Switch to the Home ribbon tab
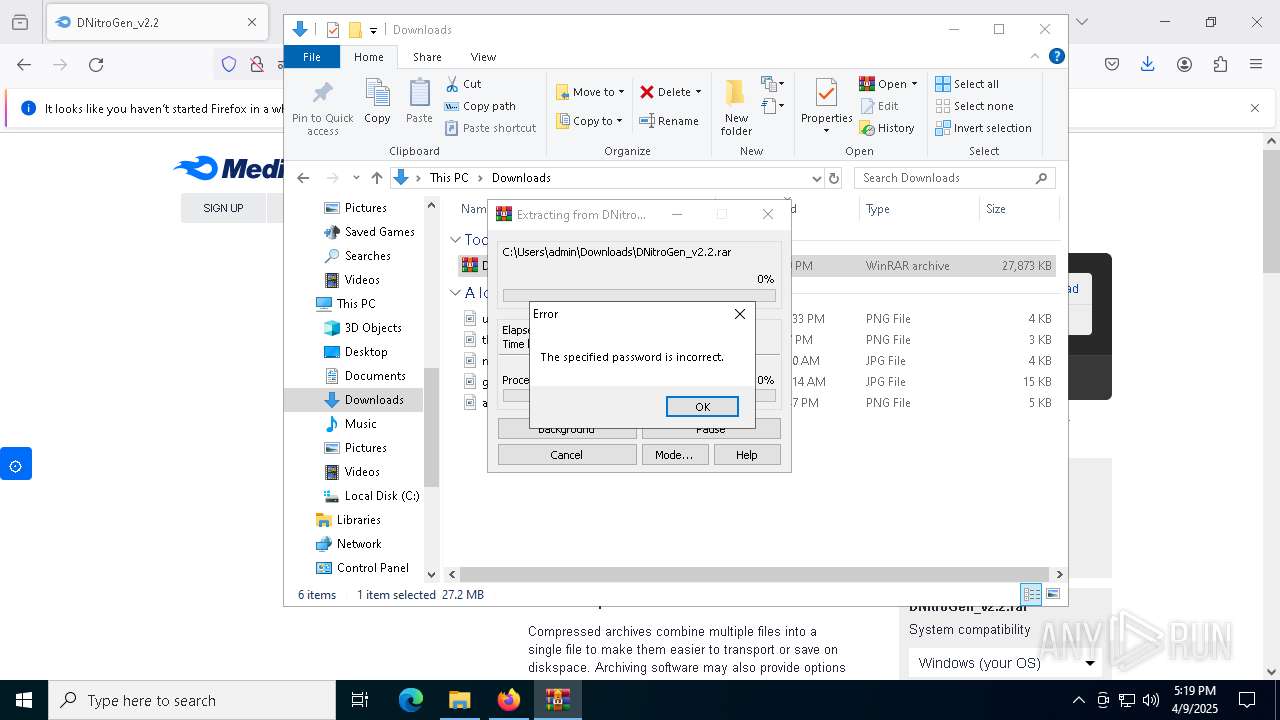This screenshot has width=1280, height=720. pyautogui.click(x=369, y=57)
